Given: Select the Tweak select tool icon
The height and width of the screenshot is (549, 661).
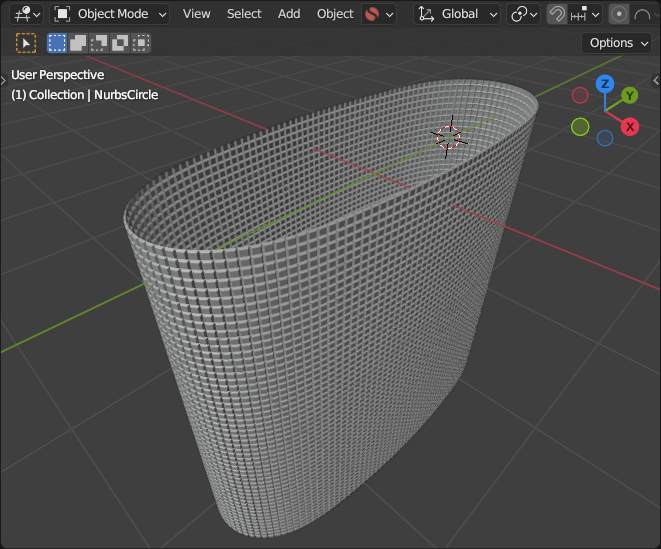Looking at the screenshot, I should (26, 43).
